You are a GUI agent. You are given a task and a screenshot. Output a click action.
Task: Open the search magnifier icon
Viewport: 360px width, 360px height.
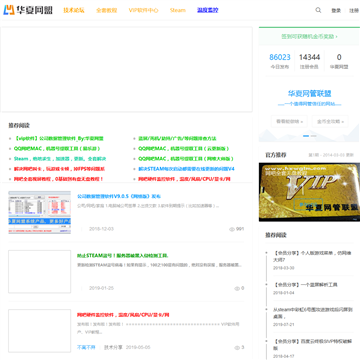(318, 10)
